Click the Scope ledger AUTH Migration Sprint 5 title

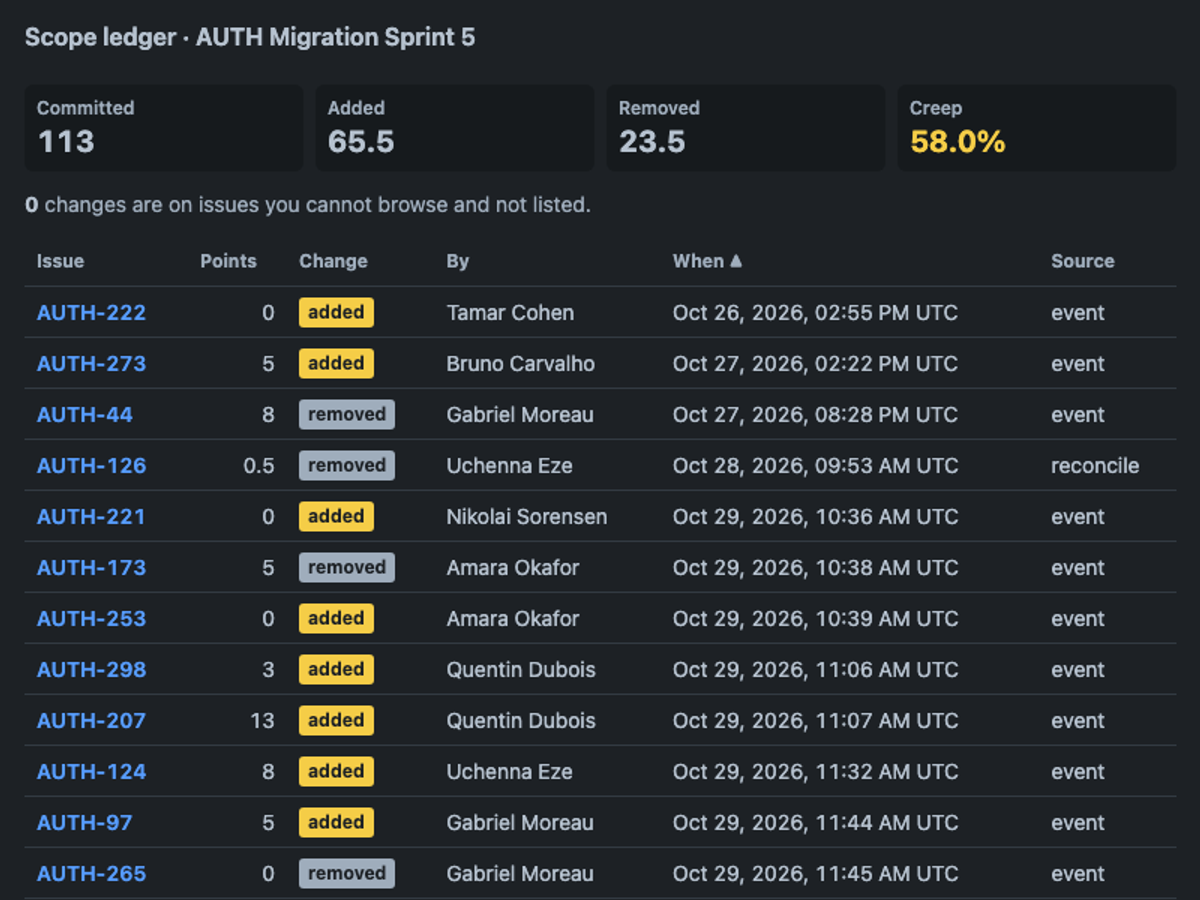click(x=250, y=38)
